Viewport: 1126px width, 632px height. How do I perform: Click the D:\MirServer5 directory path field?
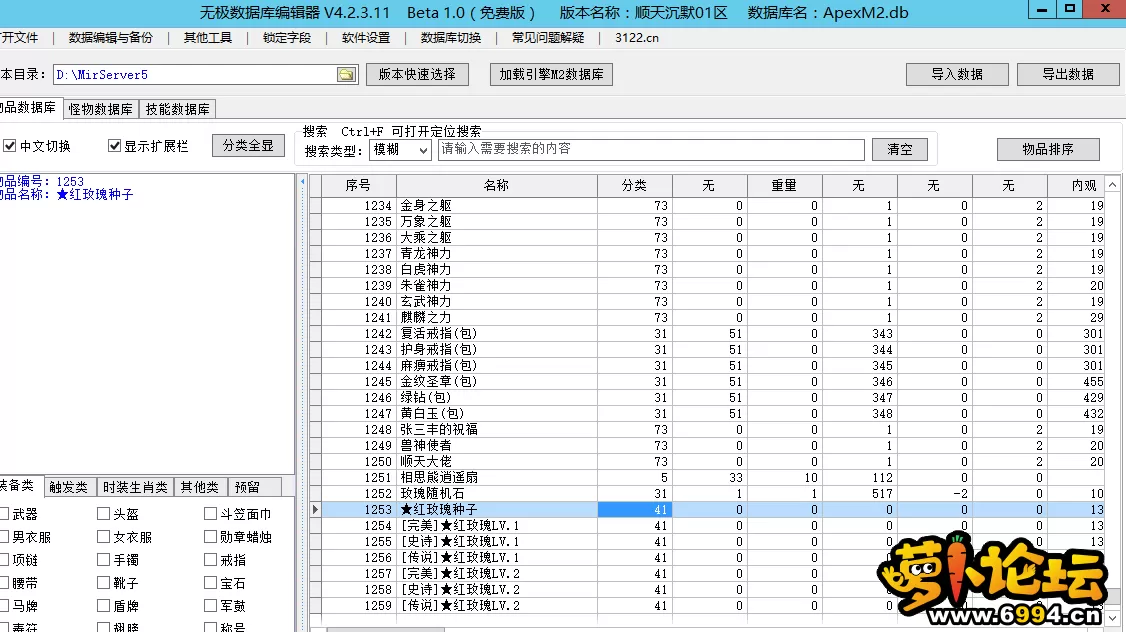(x=195, y=75)
